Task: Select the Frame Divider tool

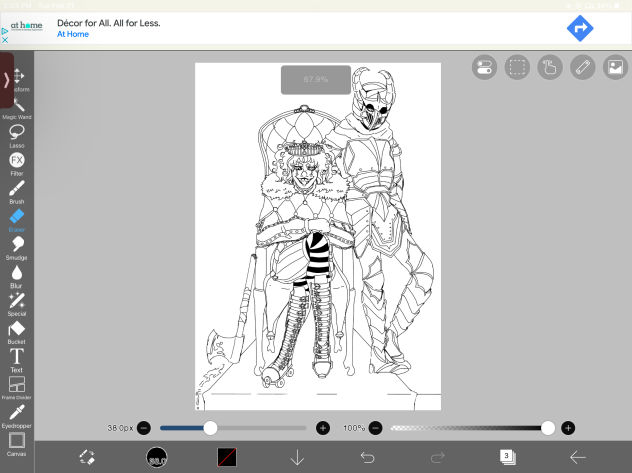Action: click(17, 388)
